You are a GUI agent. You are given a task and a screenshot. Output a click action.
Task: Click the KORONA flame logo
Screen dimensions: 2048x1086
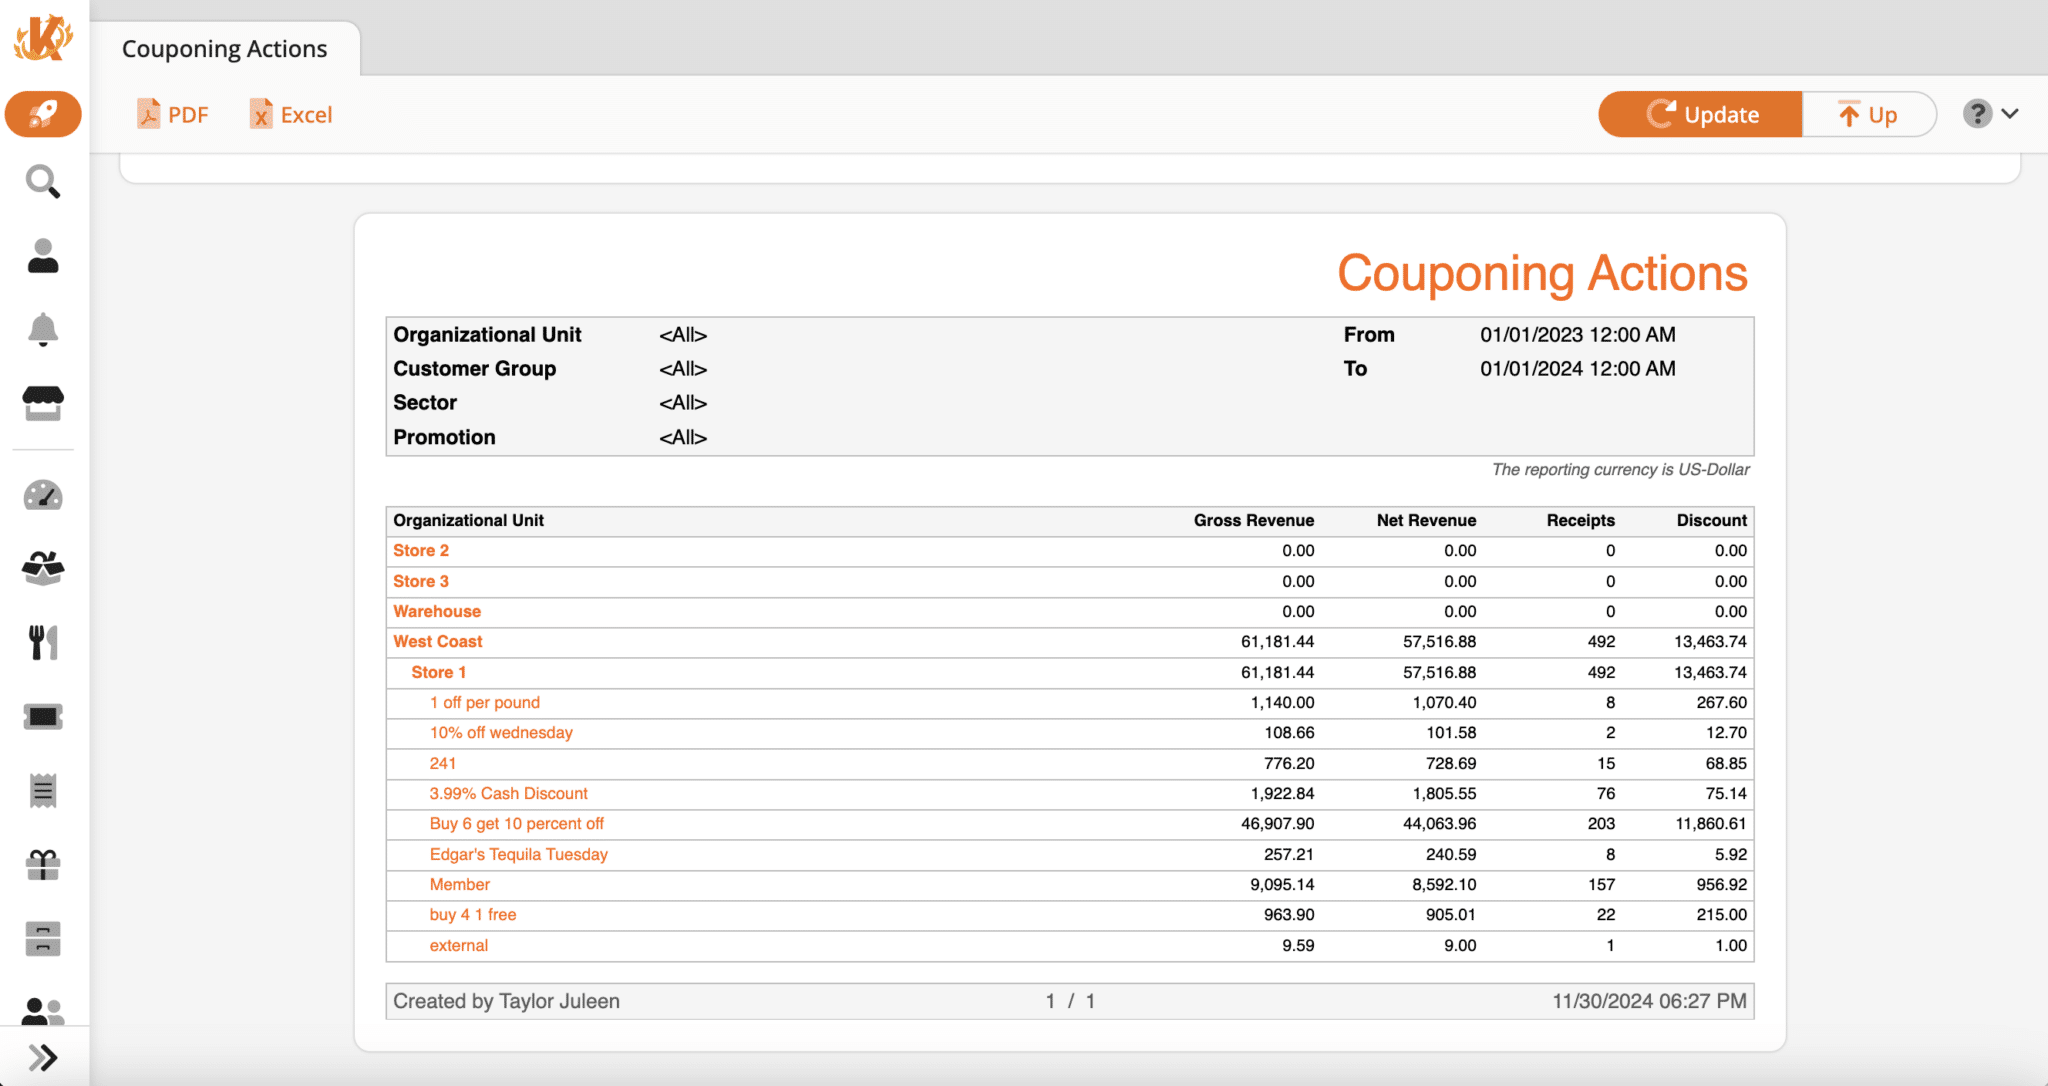[x=43, y=40]
